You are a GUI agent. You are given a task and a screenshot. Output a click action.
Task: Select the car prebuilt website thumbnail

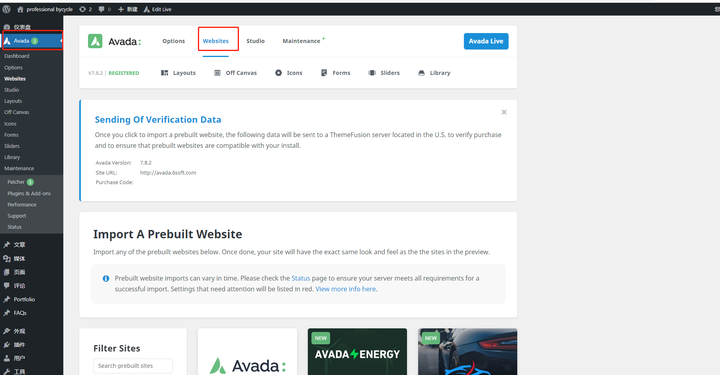pyautogui.click(x=467, y=352)
